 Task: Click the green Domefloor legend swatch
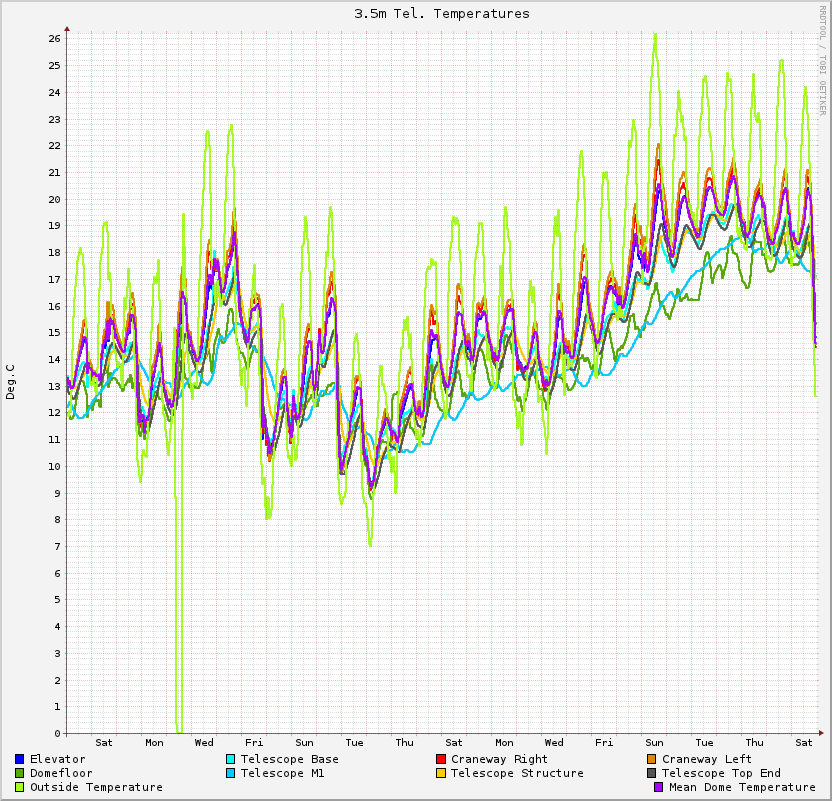click(x=20, y=774)
